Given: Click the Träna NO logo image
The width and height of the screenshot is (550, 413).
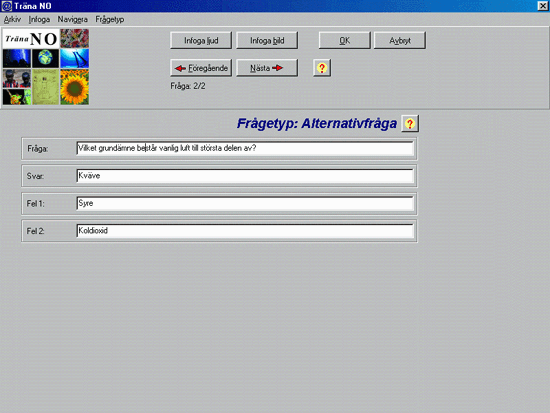Looking at the screenshot, I should pyautogui.click(x=31, y=39).
